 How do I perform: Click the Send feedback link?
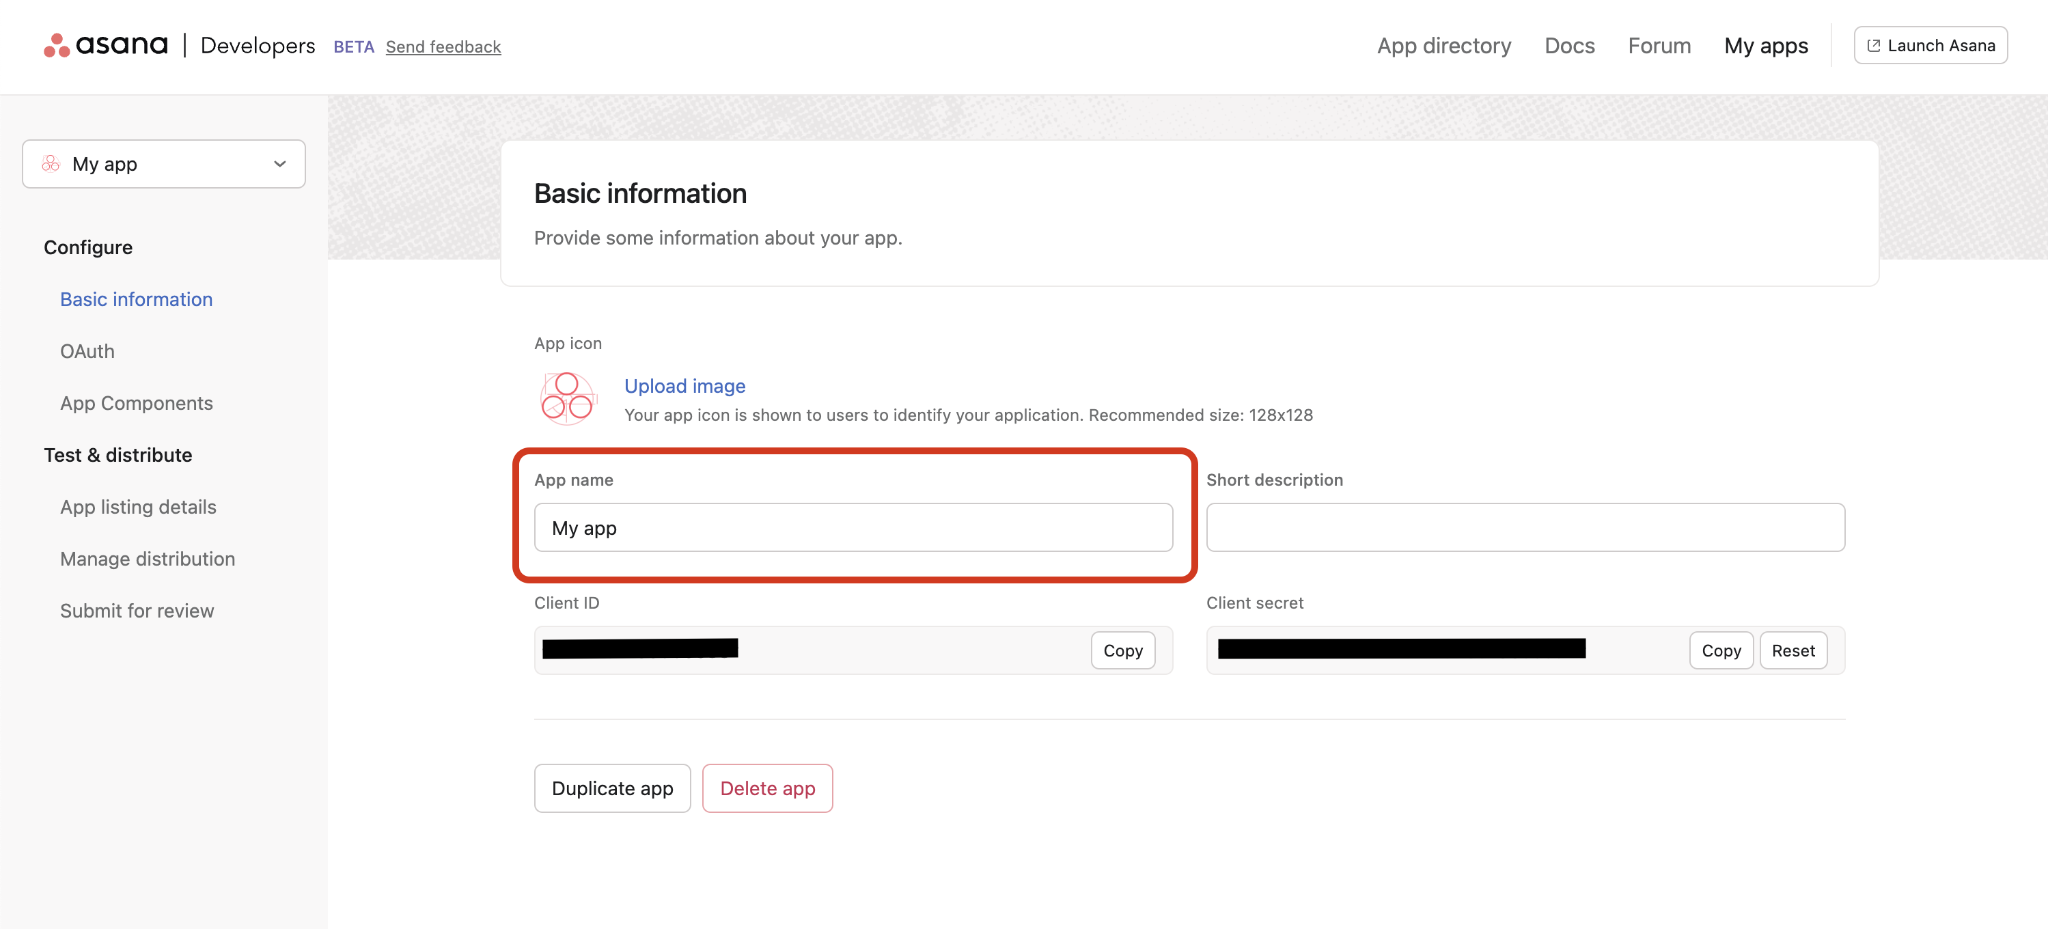443,47
